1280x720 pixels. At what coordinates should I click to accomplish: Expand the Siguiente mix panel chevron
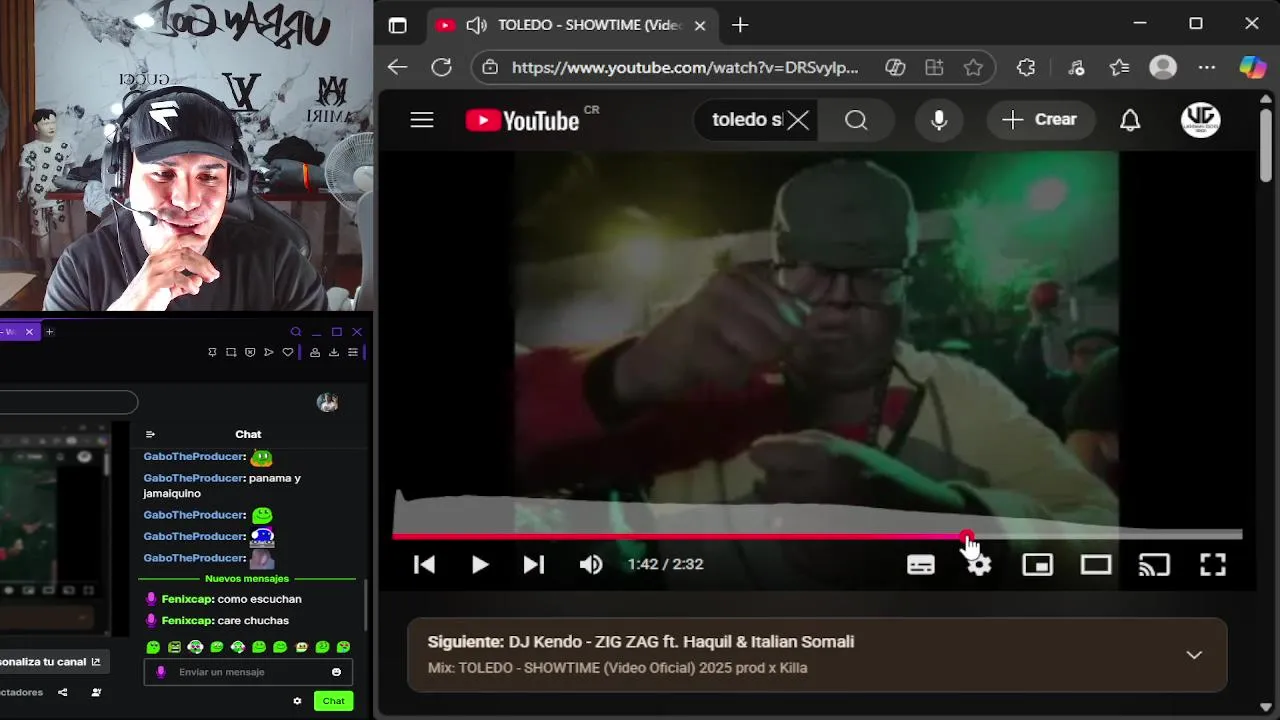(1194, 655)
